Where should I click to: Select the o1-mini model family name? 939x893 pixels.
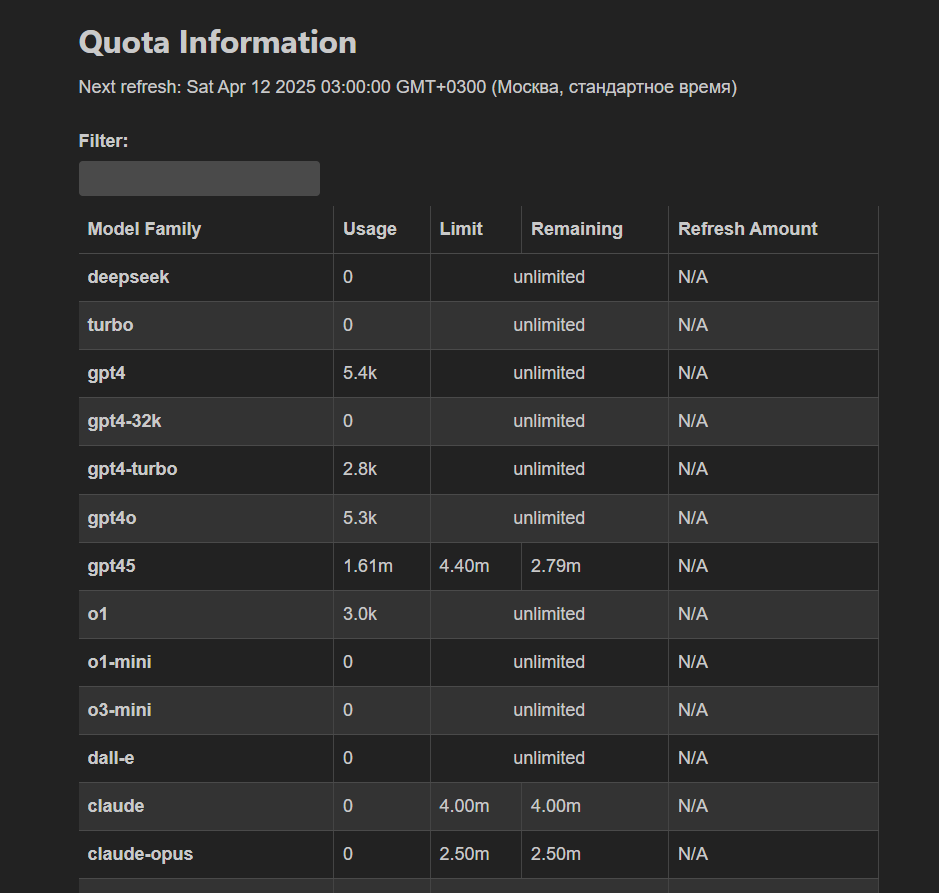click(120, 662)
